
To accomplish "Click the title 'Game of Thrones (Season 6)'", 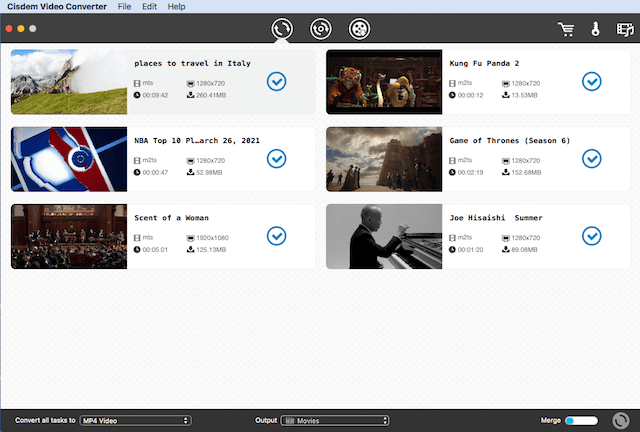I will 509,140.
